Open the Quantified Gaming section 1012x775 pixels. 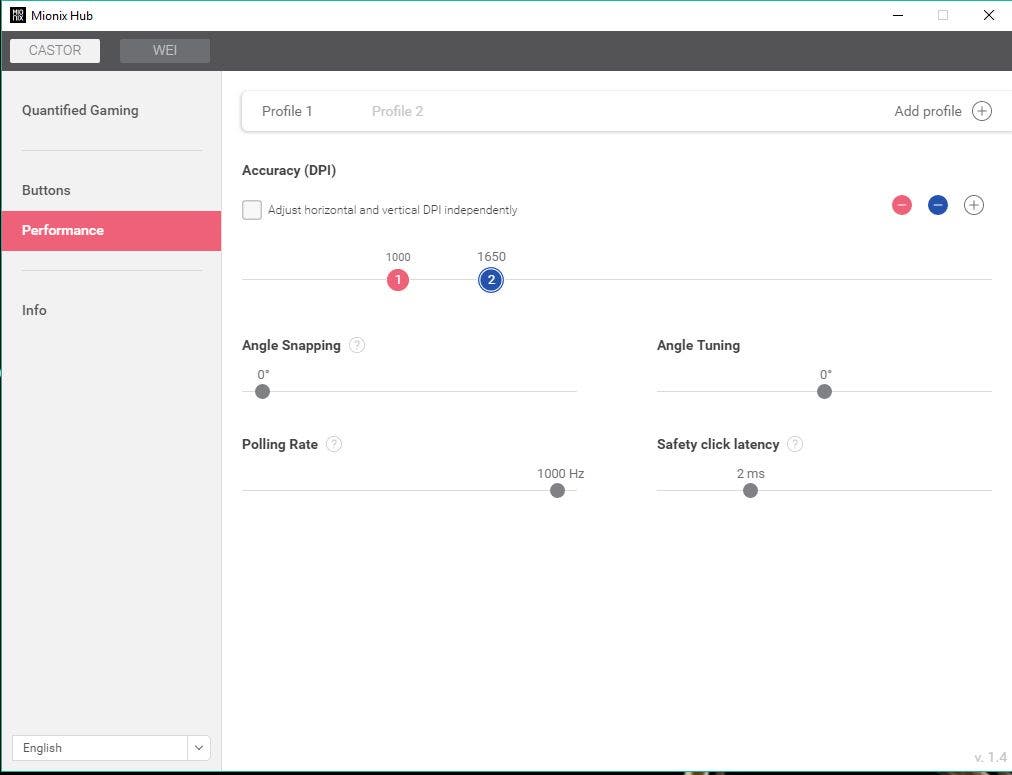[x=80, y=110]
